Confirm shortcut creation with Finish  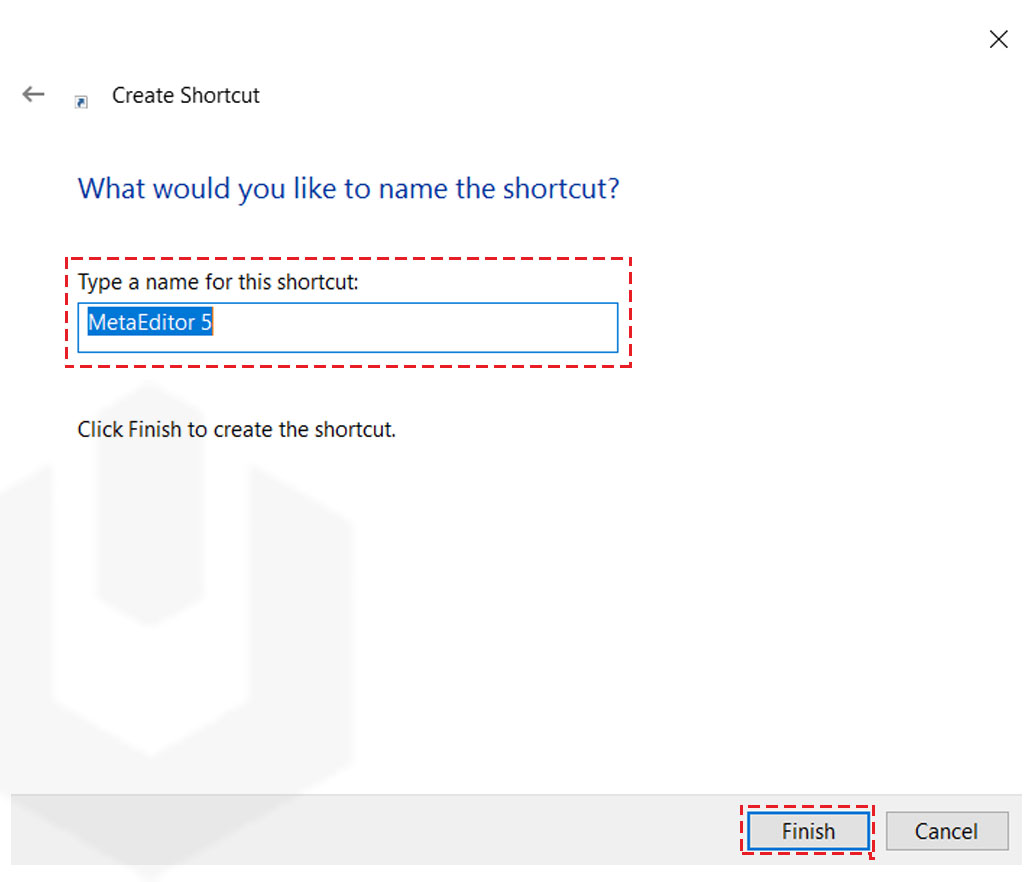coord(807,830)
